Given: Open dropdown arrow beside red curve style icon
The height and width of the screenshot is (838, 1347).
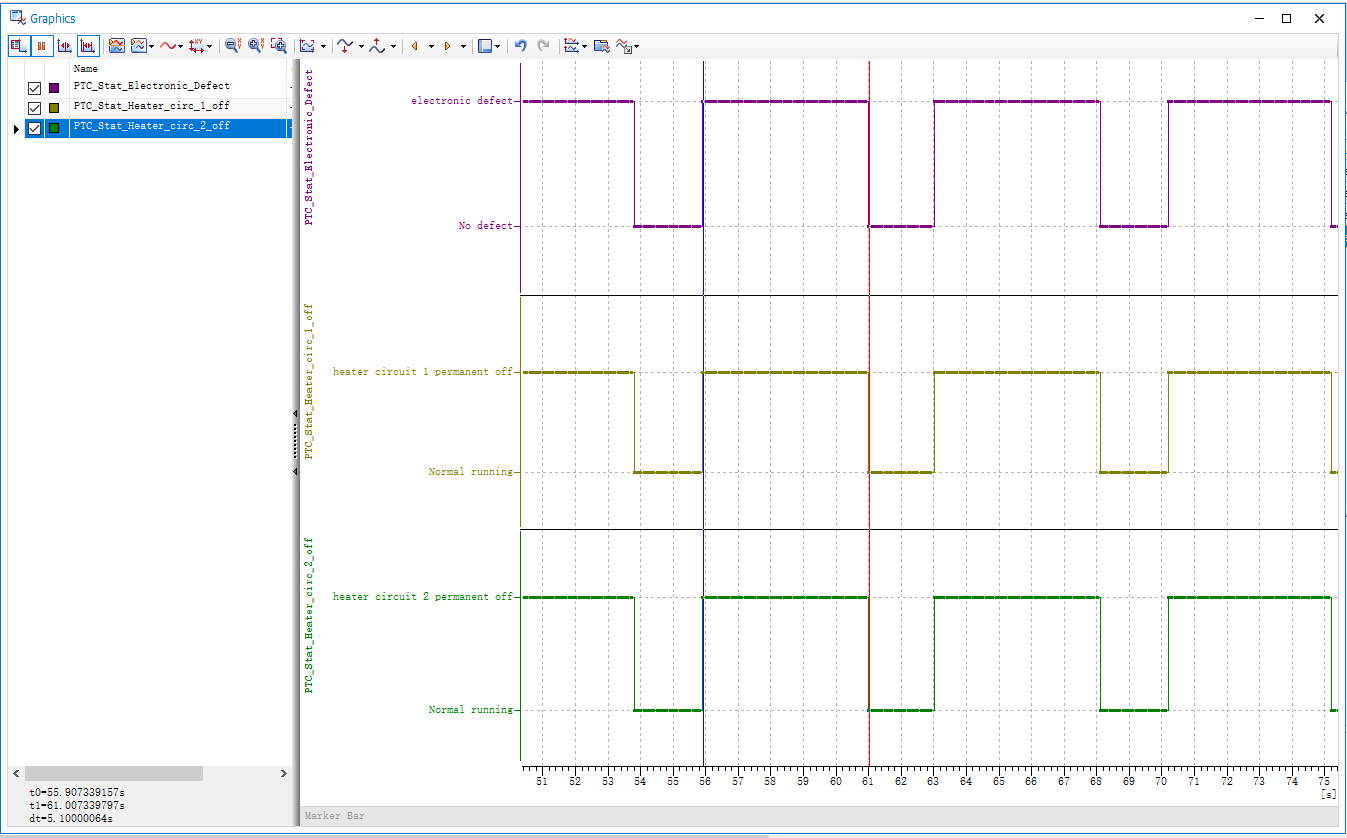Looking at the screenshot, I should [x=181, y=46].
